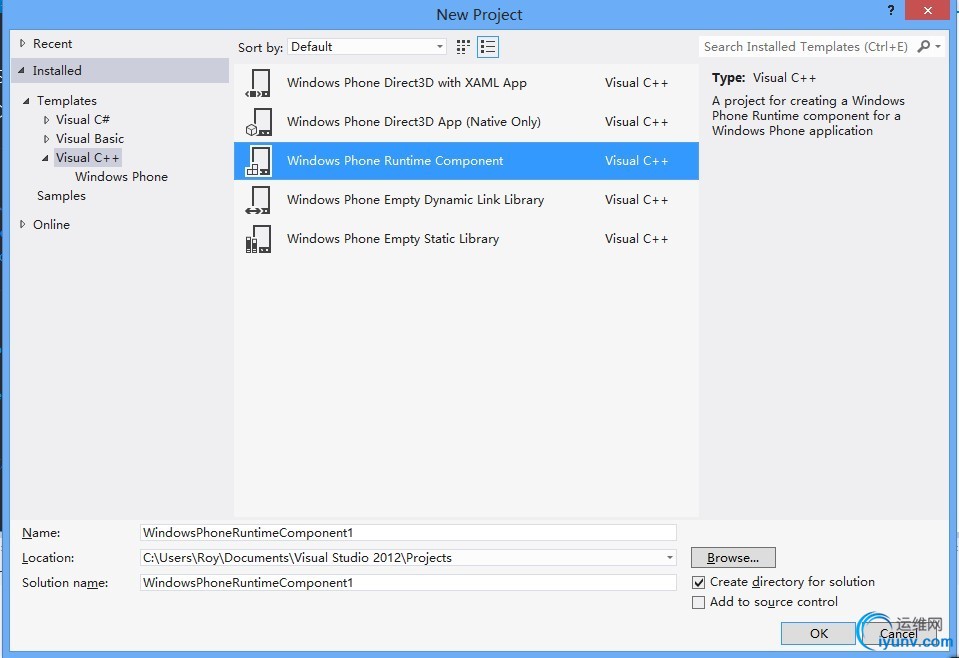Select Windows Phone under Visual C++
This screenshot has height=658, width=959.
[121, 177]
